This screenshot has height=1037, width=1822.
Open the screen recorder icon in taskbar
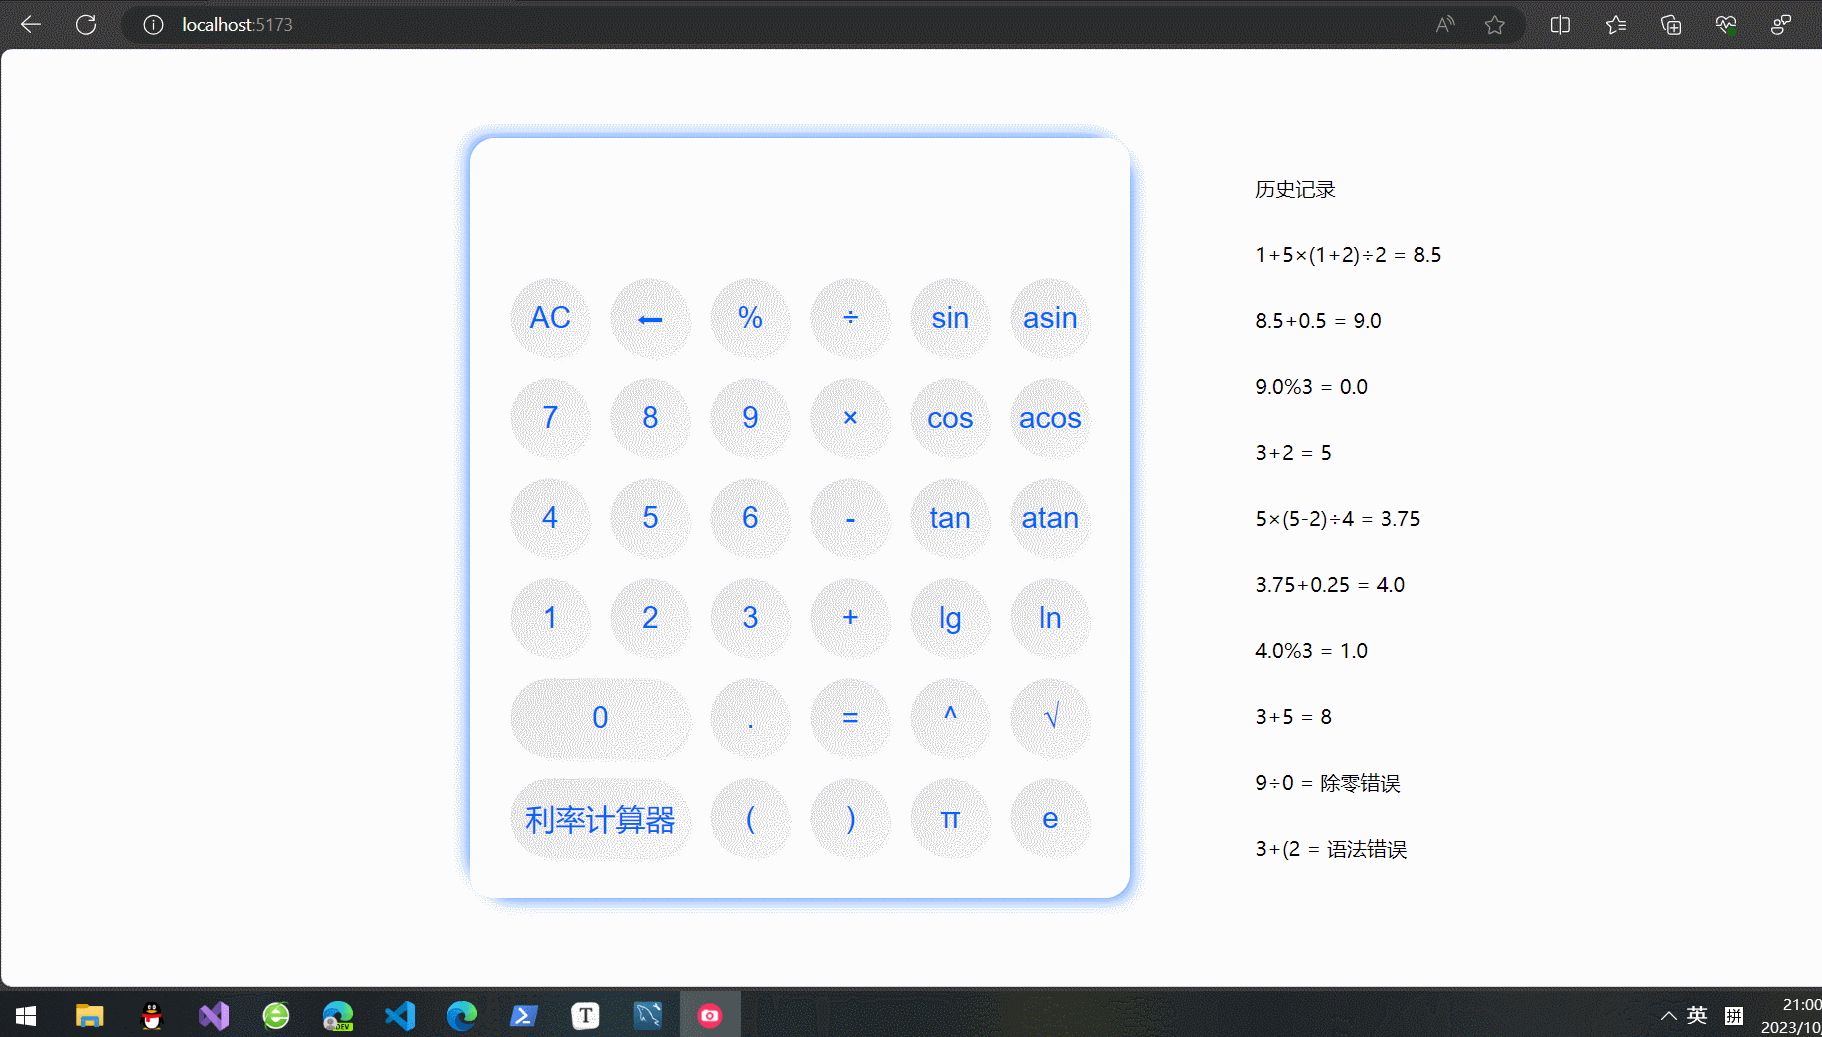coord(710,1015)
